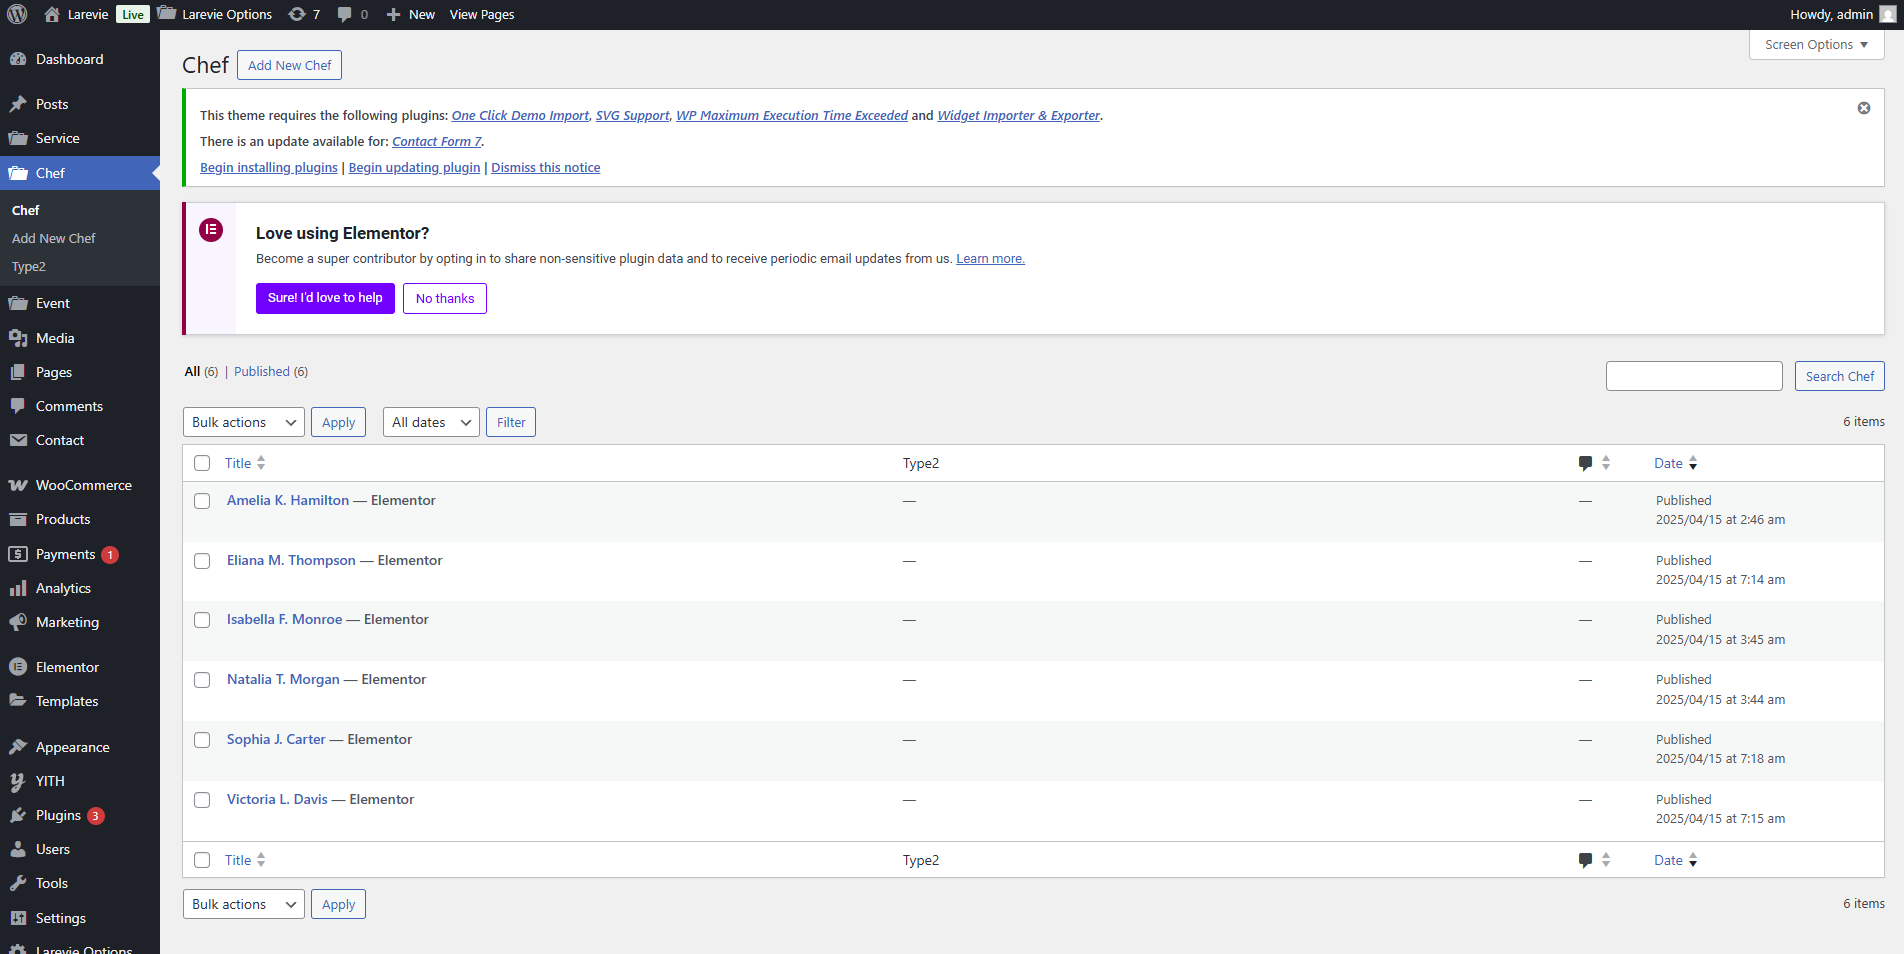Click the Products box icon in sidebar
Viewport: 1904px width, 954px height.
point(18,519)
